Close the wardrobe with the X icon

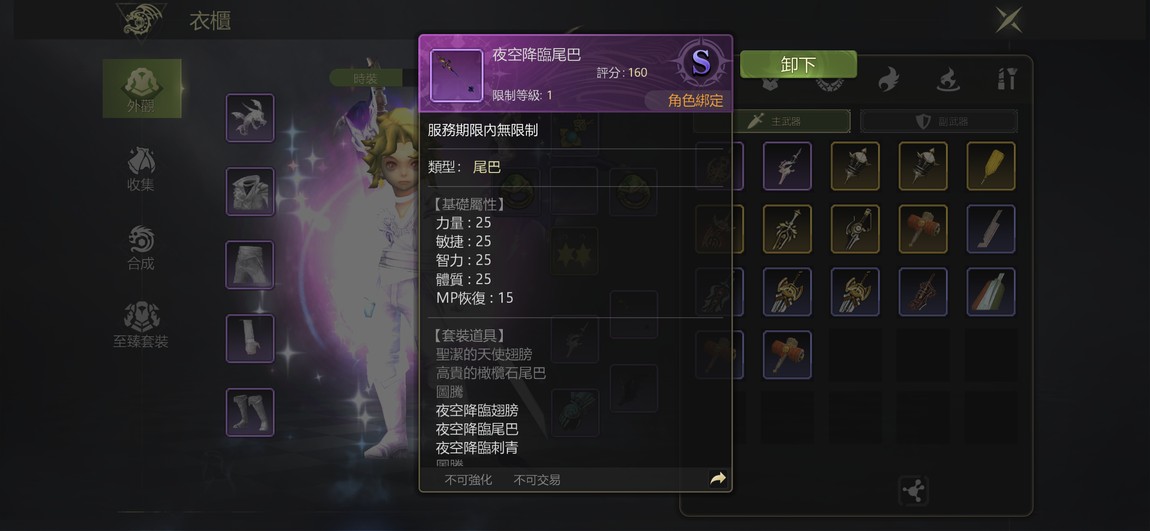coord(1008,19)
